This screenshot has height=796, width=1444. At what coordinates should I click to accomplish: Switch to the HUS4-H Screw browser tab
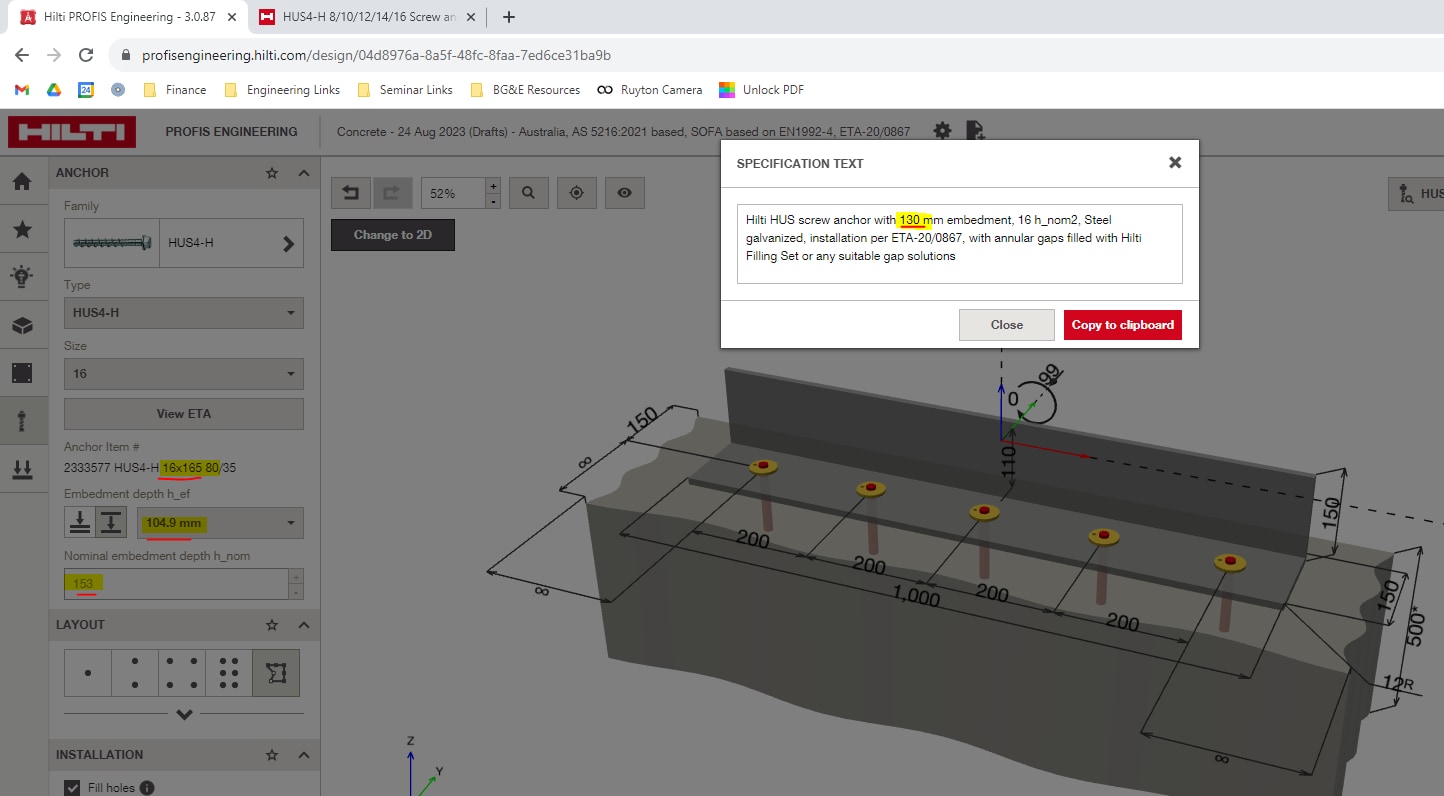[367, 17]
